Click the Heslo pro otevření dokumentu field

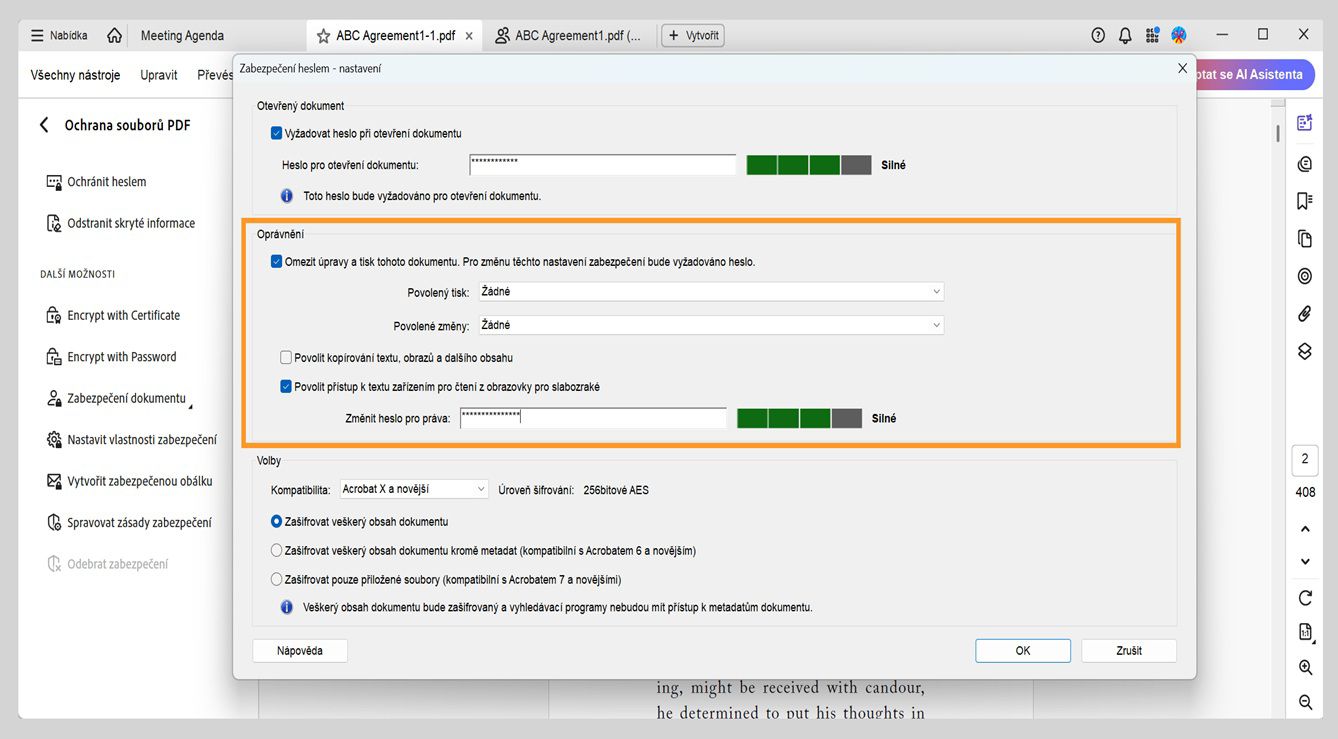point(603,165)
